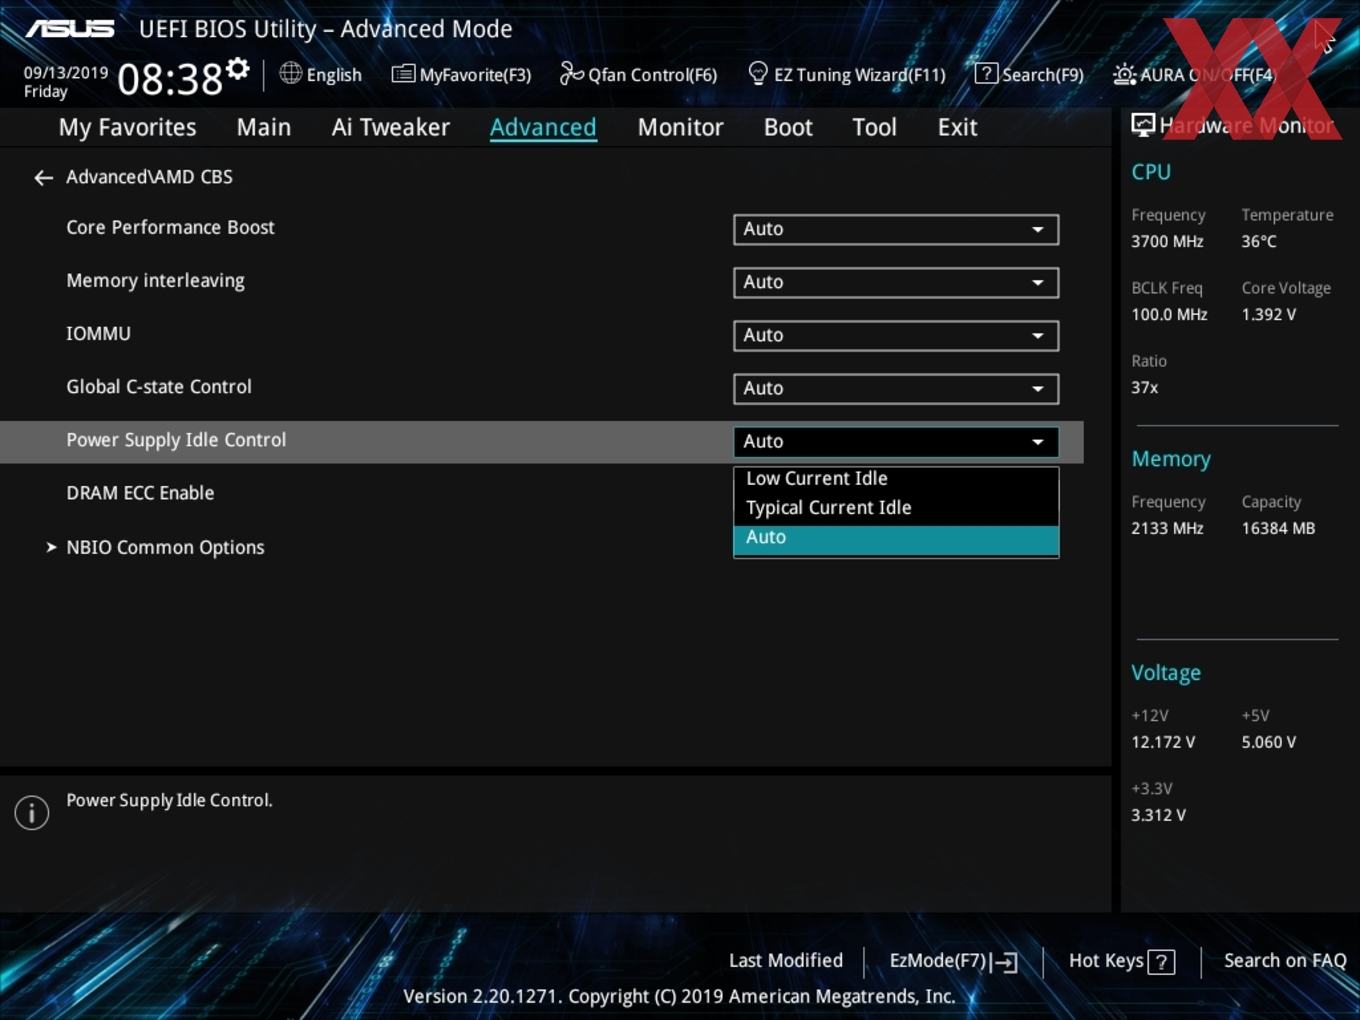1360x1020 pixels.
Task: Click the 08:38 clock display
Action: (170, 79)
